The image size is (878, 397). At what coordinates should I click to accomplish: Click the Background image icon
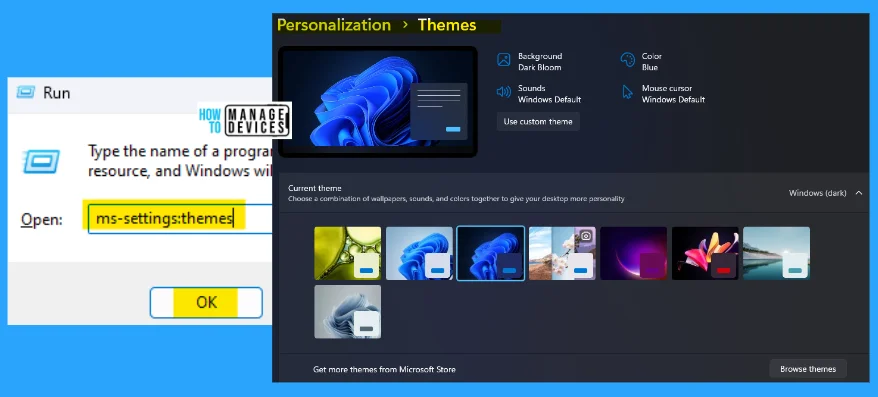[504, 60]
